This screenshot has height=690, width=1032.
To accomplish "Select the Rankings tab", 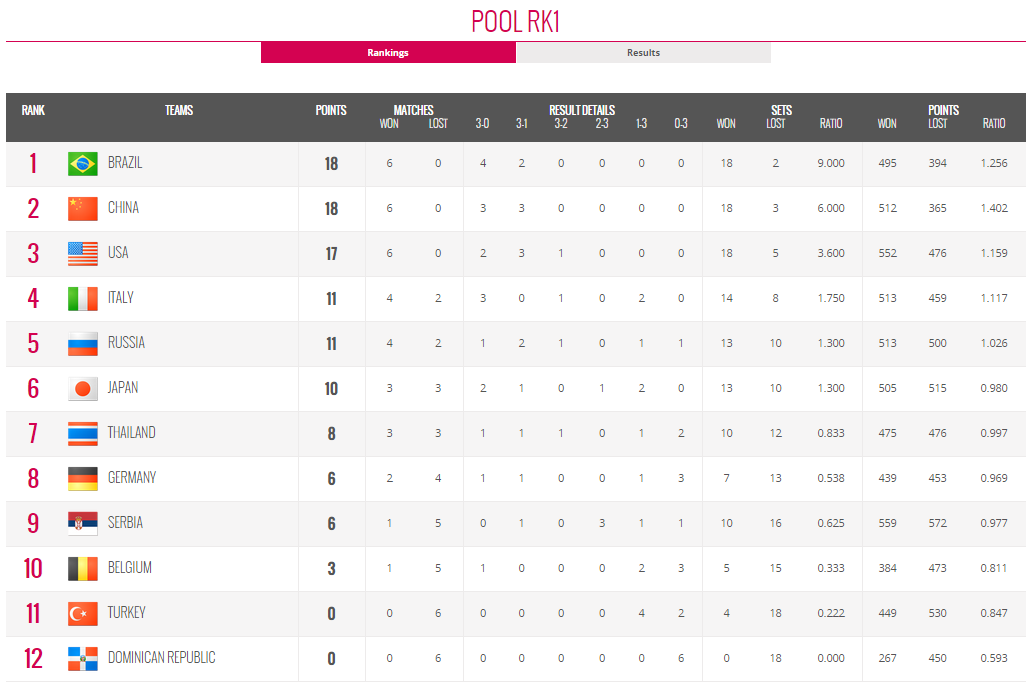I will pos(388,53).
